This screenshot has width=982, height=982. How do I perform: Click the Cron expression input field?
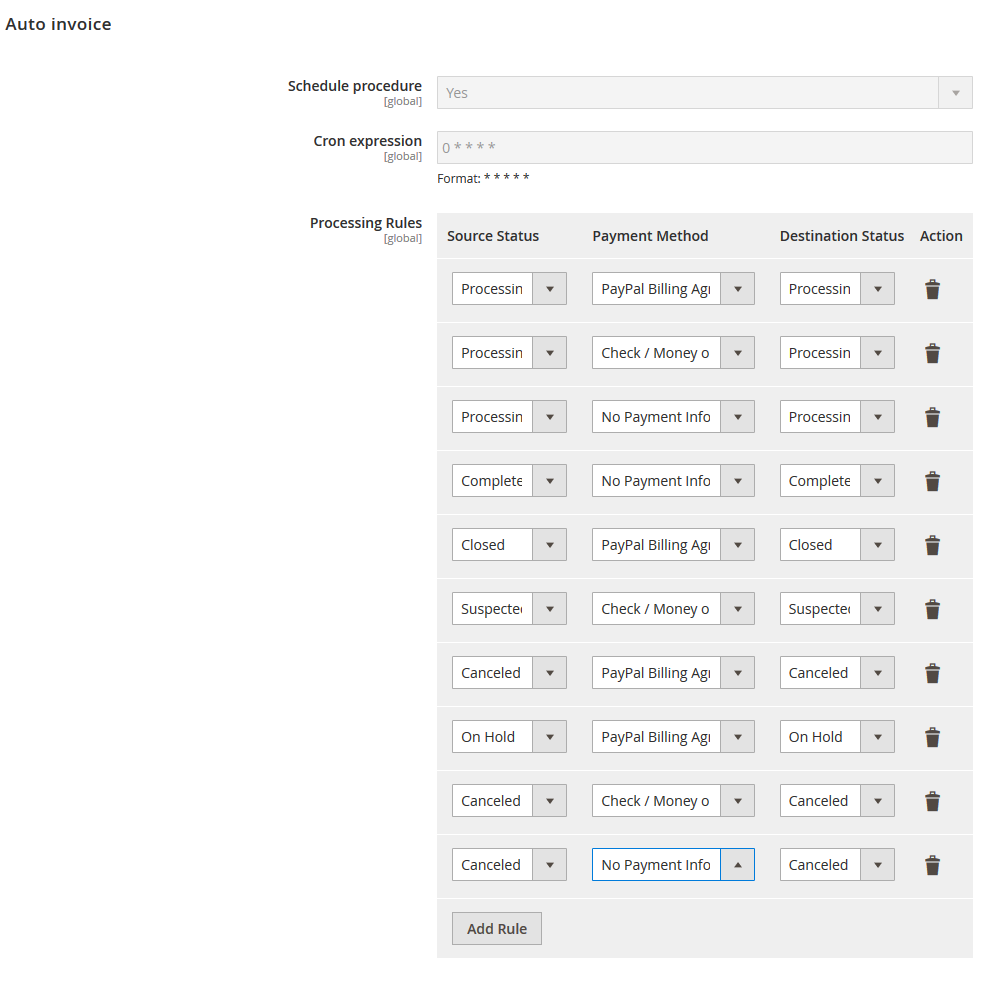[x=704, y=148]
